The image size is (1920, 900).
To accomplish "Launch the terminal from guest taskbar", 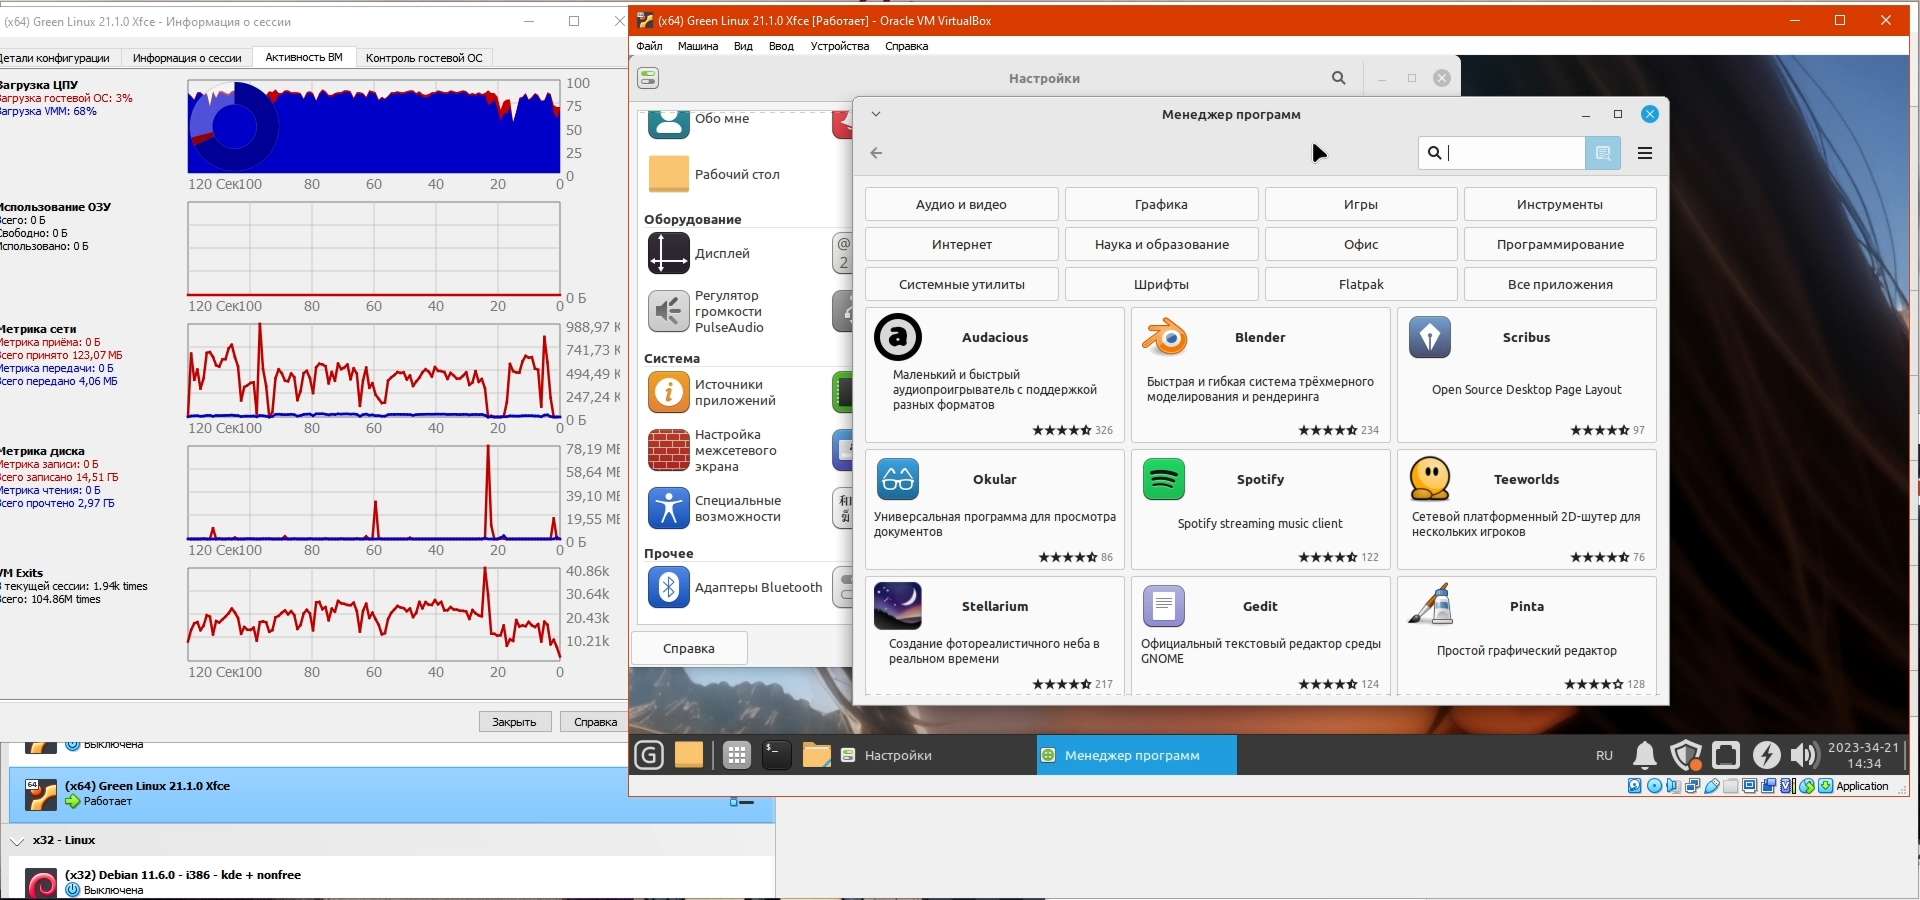I will point(777,755).
